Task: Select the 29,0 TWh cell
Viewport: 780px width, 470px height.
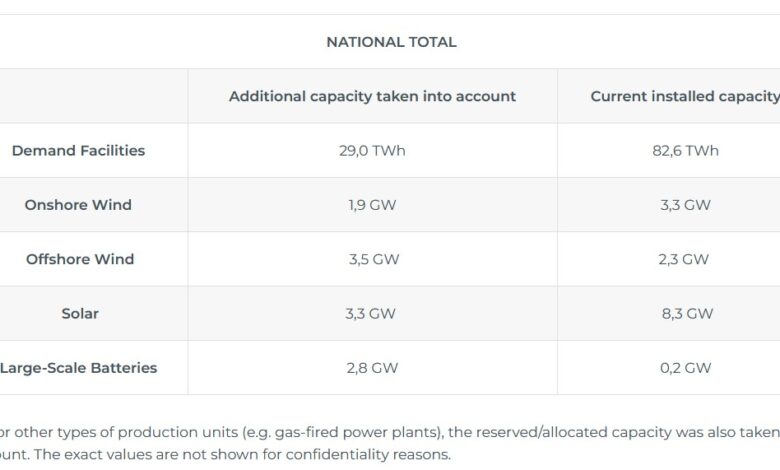Action: [x=372, y=150]
